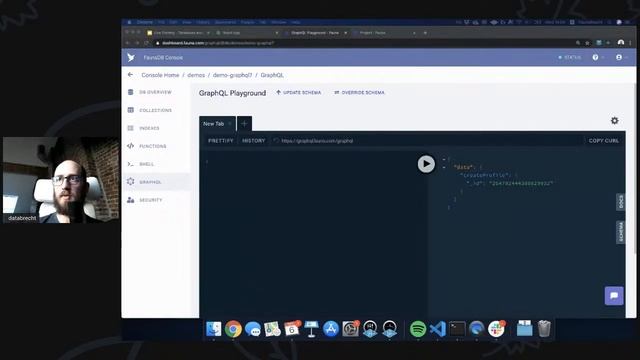
Task: Open the Shell sidebar item
Action: (x=156, y=164)
